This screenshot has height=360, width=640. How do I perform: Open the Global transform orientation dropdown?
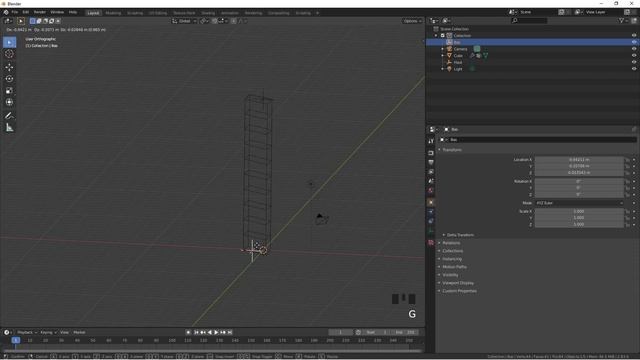[184, 21]
